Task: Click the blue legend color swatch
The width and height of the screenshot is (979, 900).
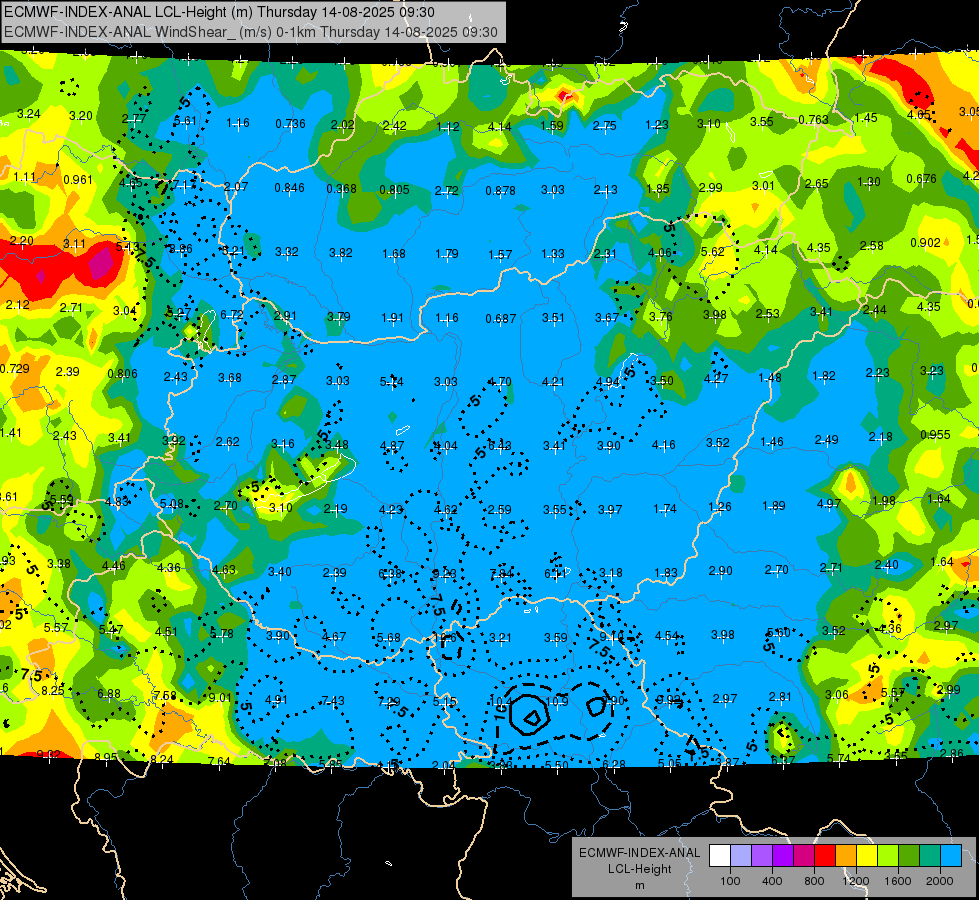Action: [x=952, y=856]
